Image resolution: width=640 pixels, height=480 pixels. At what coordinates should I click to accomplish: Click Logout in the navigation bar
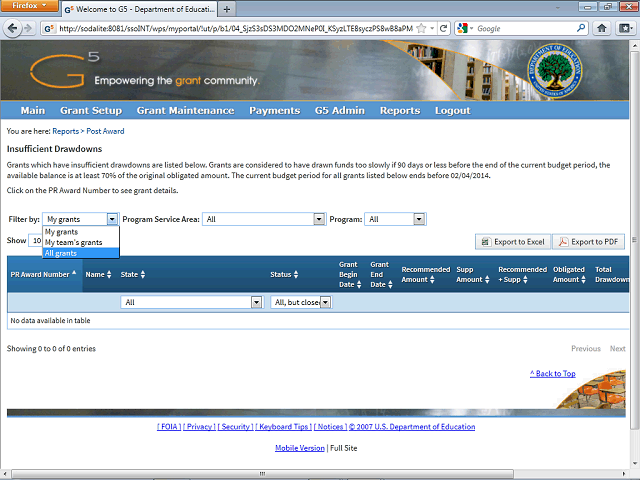click(x=452, y=111)
